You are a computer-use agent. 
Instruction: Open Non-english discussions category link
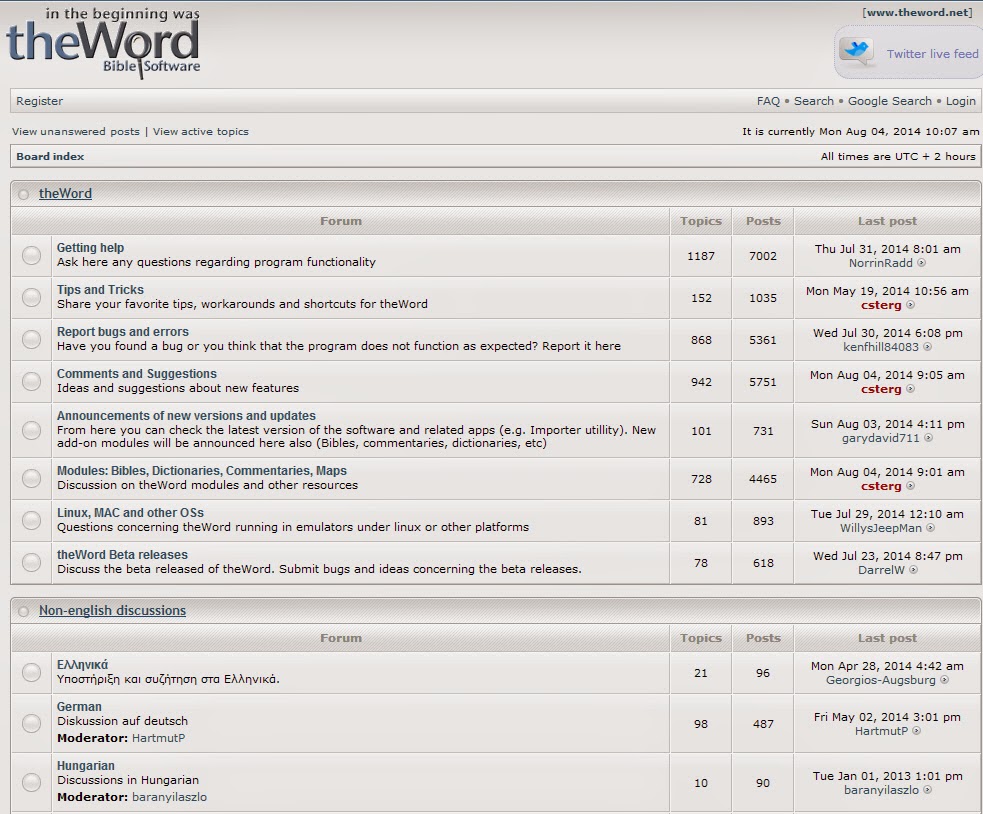(x=112, y=610)
